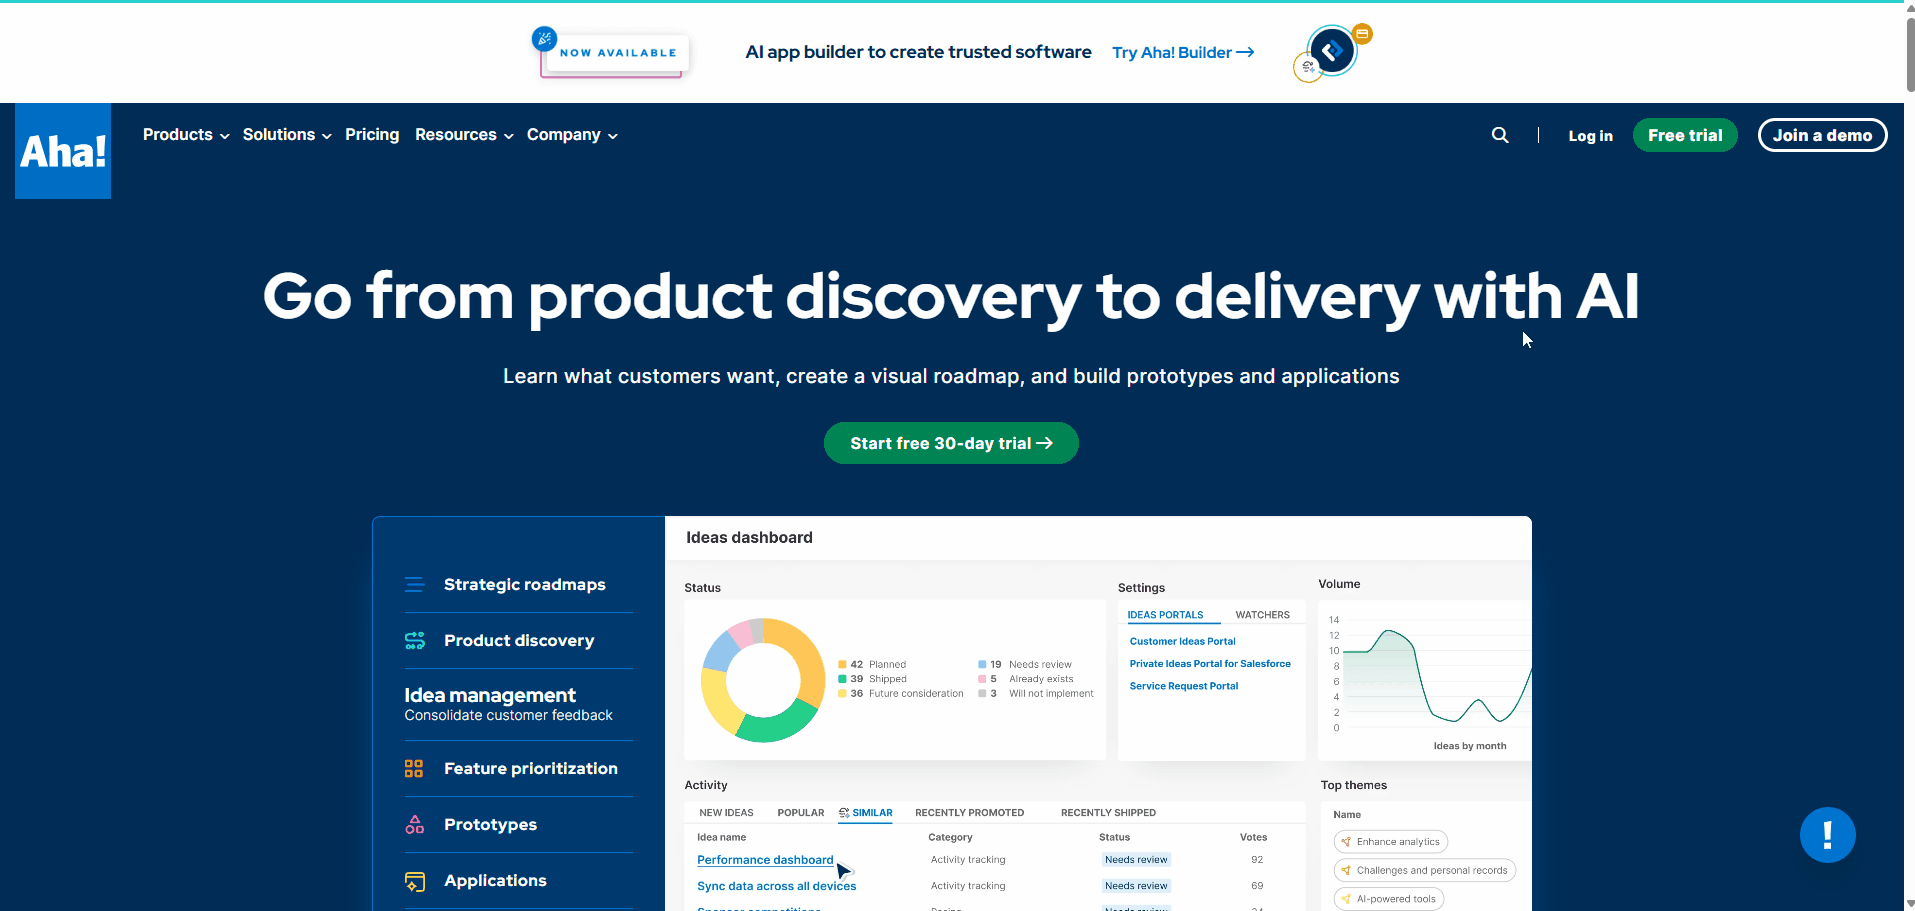The width and height of the screenshot is (1915, 911).
Task: Switch to the New Ideas tab
Action: (x=726, y=813)
